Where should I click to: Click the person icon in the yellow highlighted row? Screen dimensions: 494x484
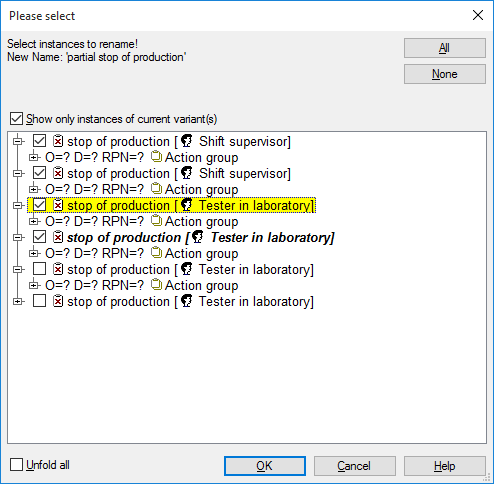pyautogui.click(x=187, y=205)
